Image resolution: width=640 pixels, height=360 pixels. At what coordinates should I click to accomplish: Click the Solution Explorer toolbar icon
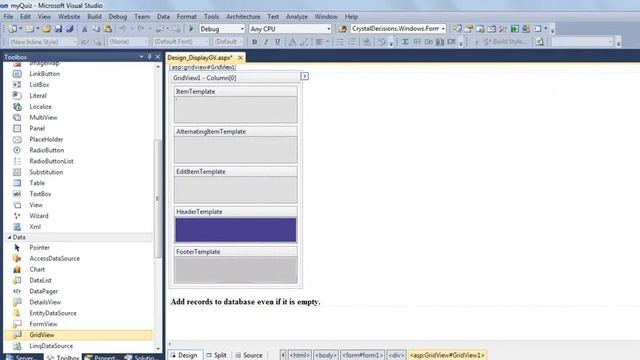point(457,29)
